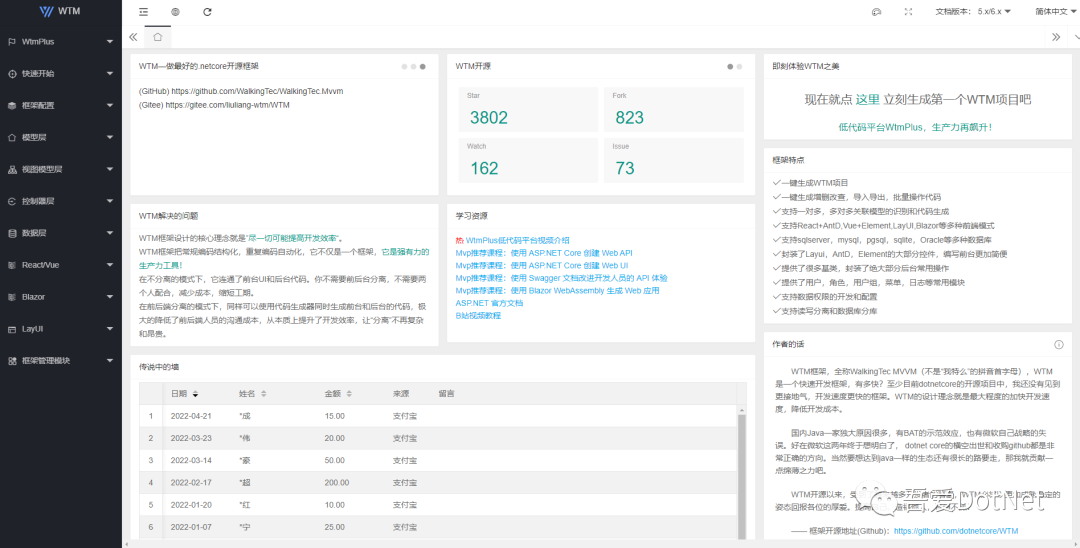Collapse the sidebar with the menu fold icon

click(143, 12)
